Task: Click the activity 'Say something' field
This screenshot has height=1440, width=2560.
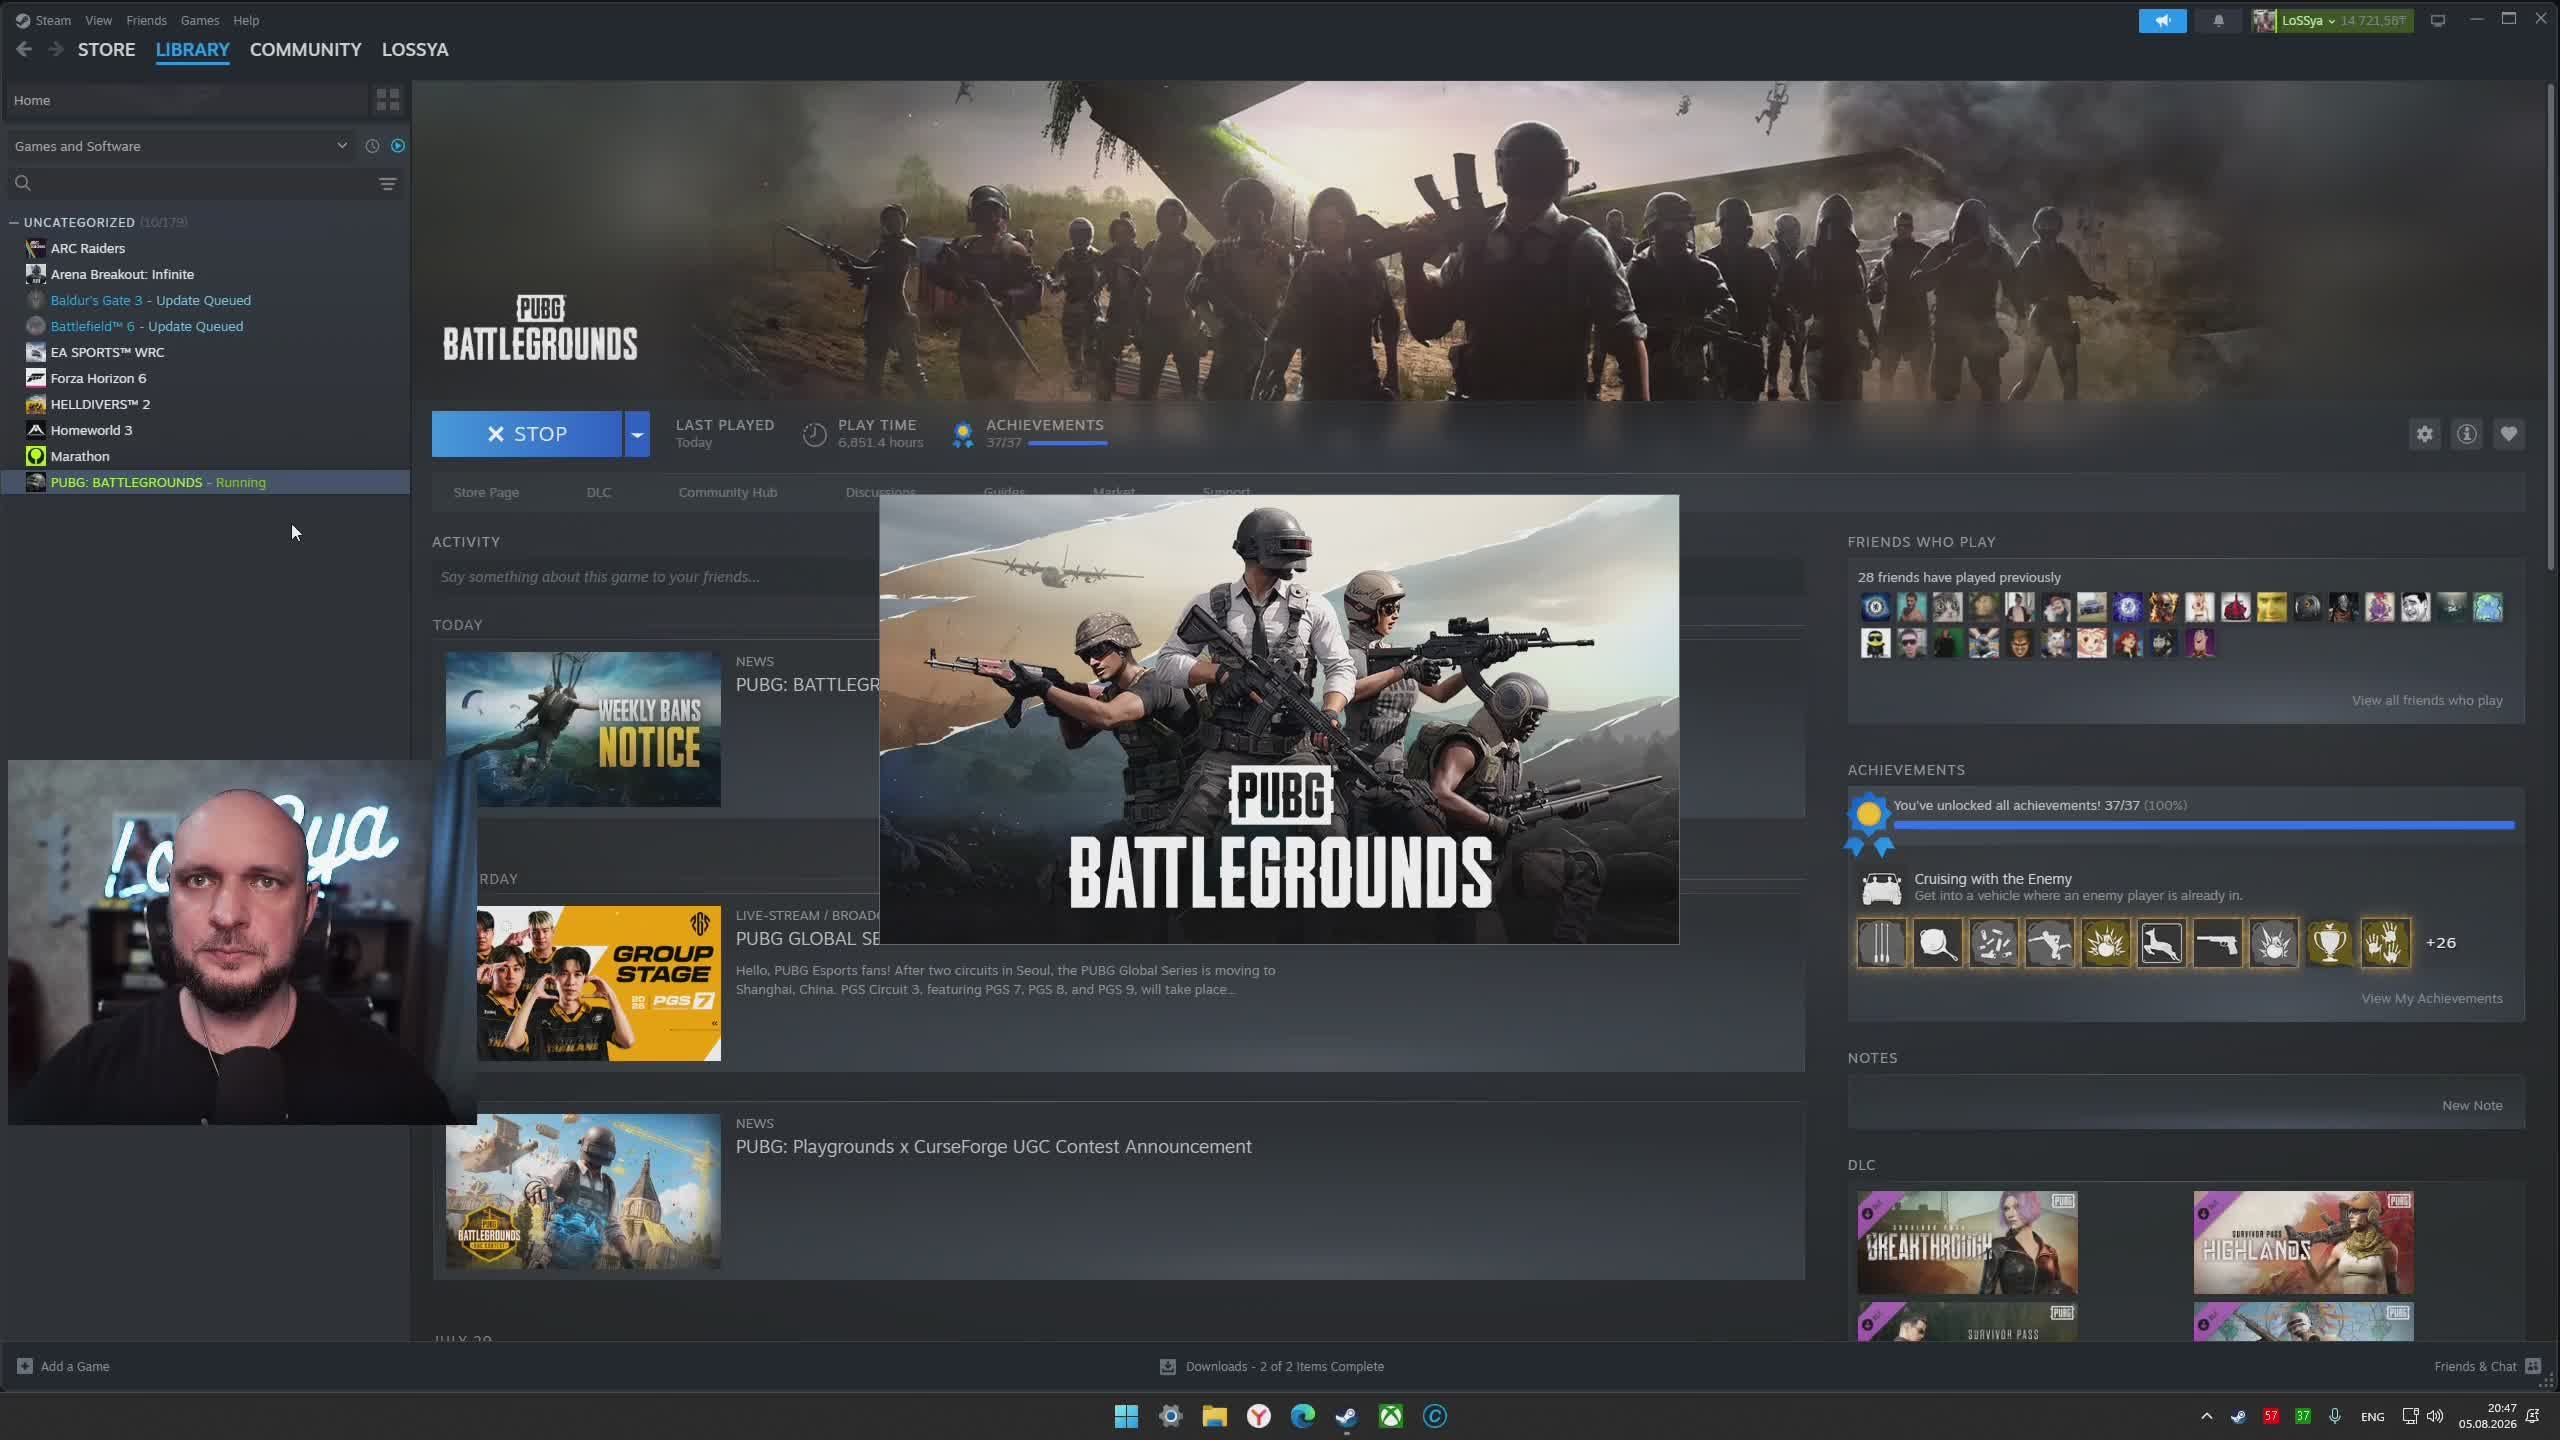Action: click(1118, 577)
